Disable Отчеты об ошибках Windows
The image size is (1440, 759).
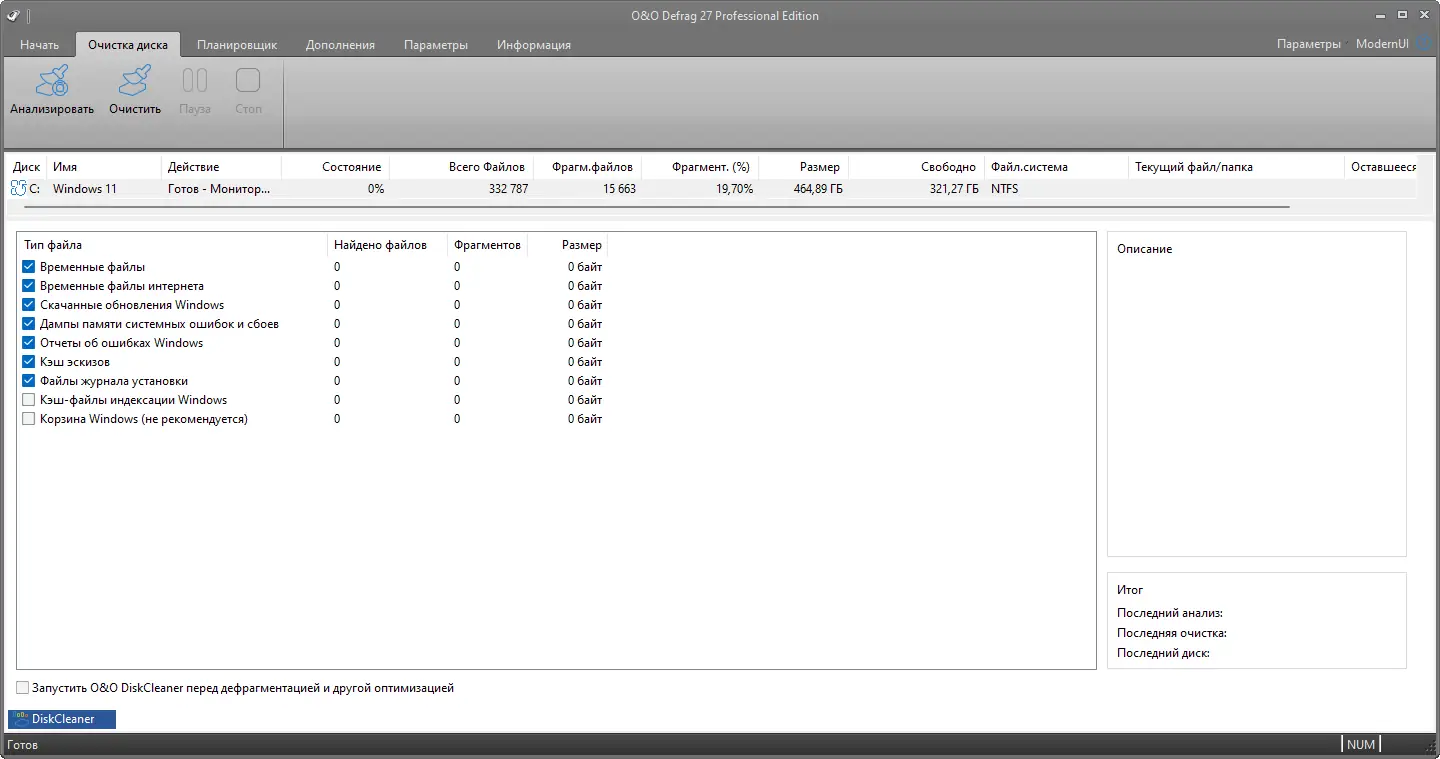point(28,343)
